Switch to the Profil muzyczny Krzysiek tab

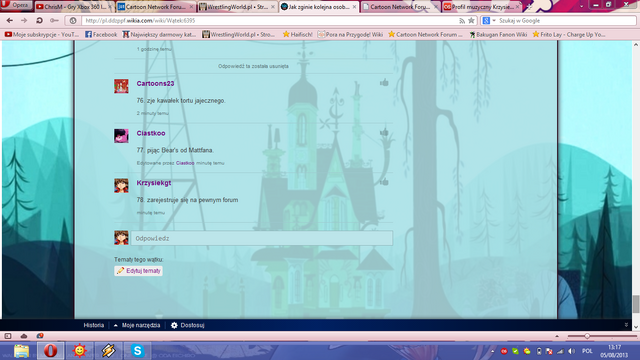(x=482, y=7)
